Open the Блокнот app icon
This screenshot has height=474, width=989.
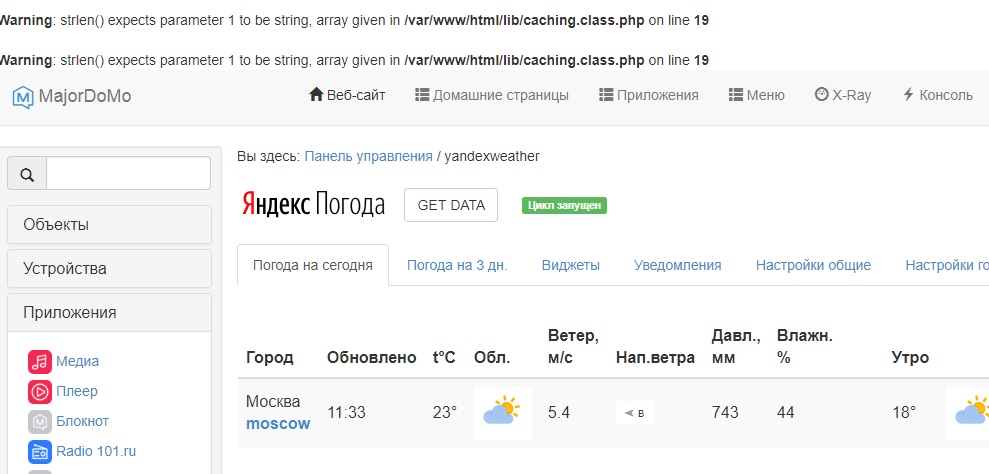click(40, 421)
